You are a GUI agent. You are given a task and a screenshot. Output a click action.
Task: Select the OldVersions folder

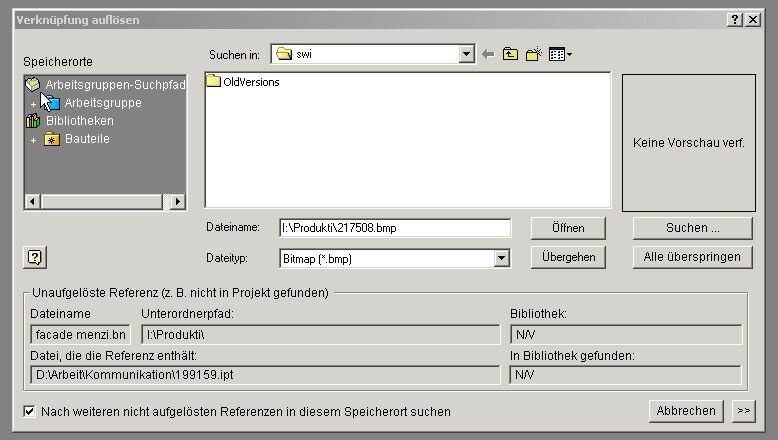243,82
